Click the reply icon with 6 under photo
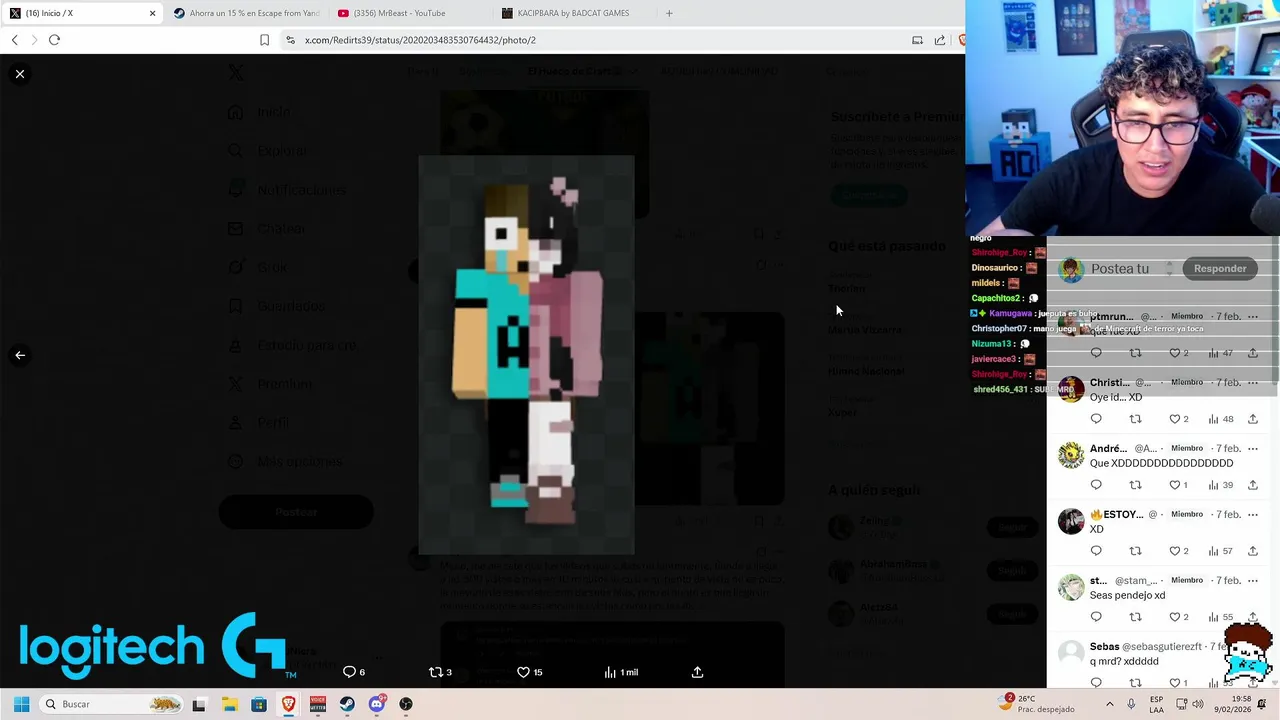Viewport: 1280px width, 720px height. 354,672
